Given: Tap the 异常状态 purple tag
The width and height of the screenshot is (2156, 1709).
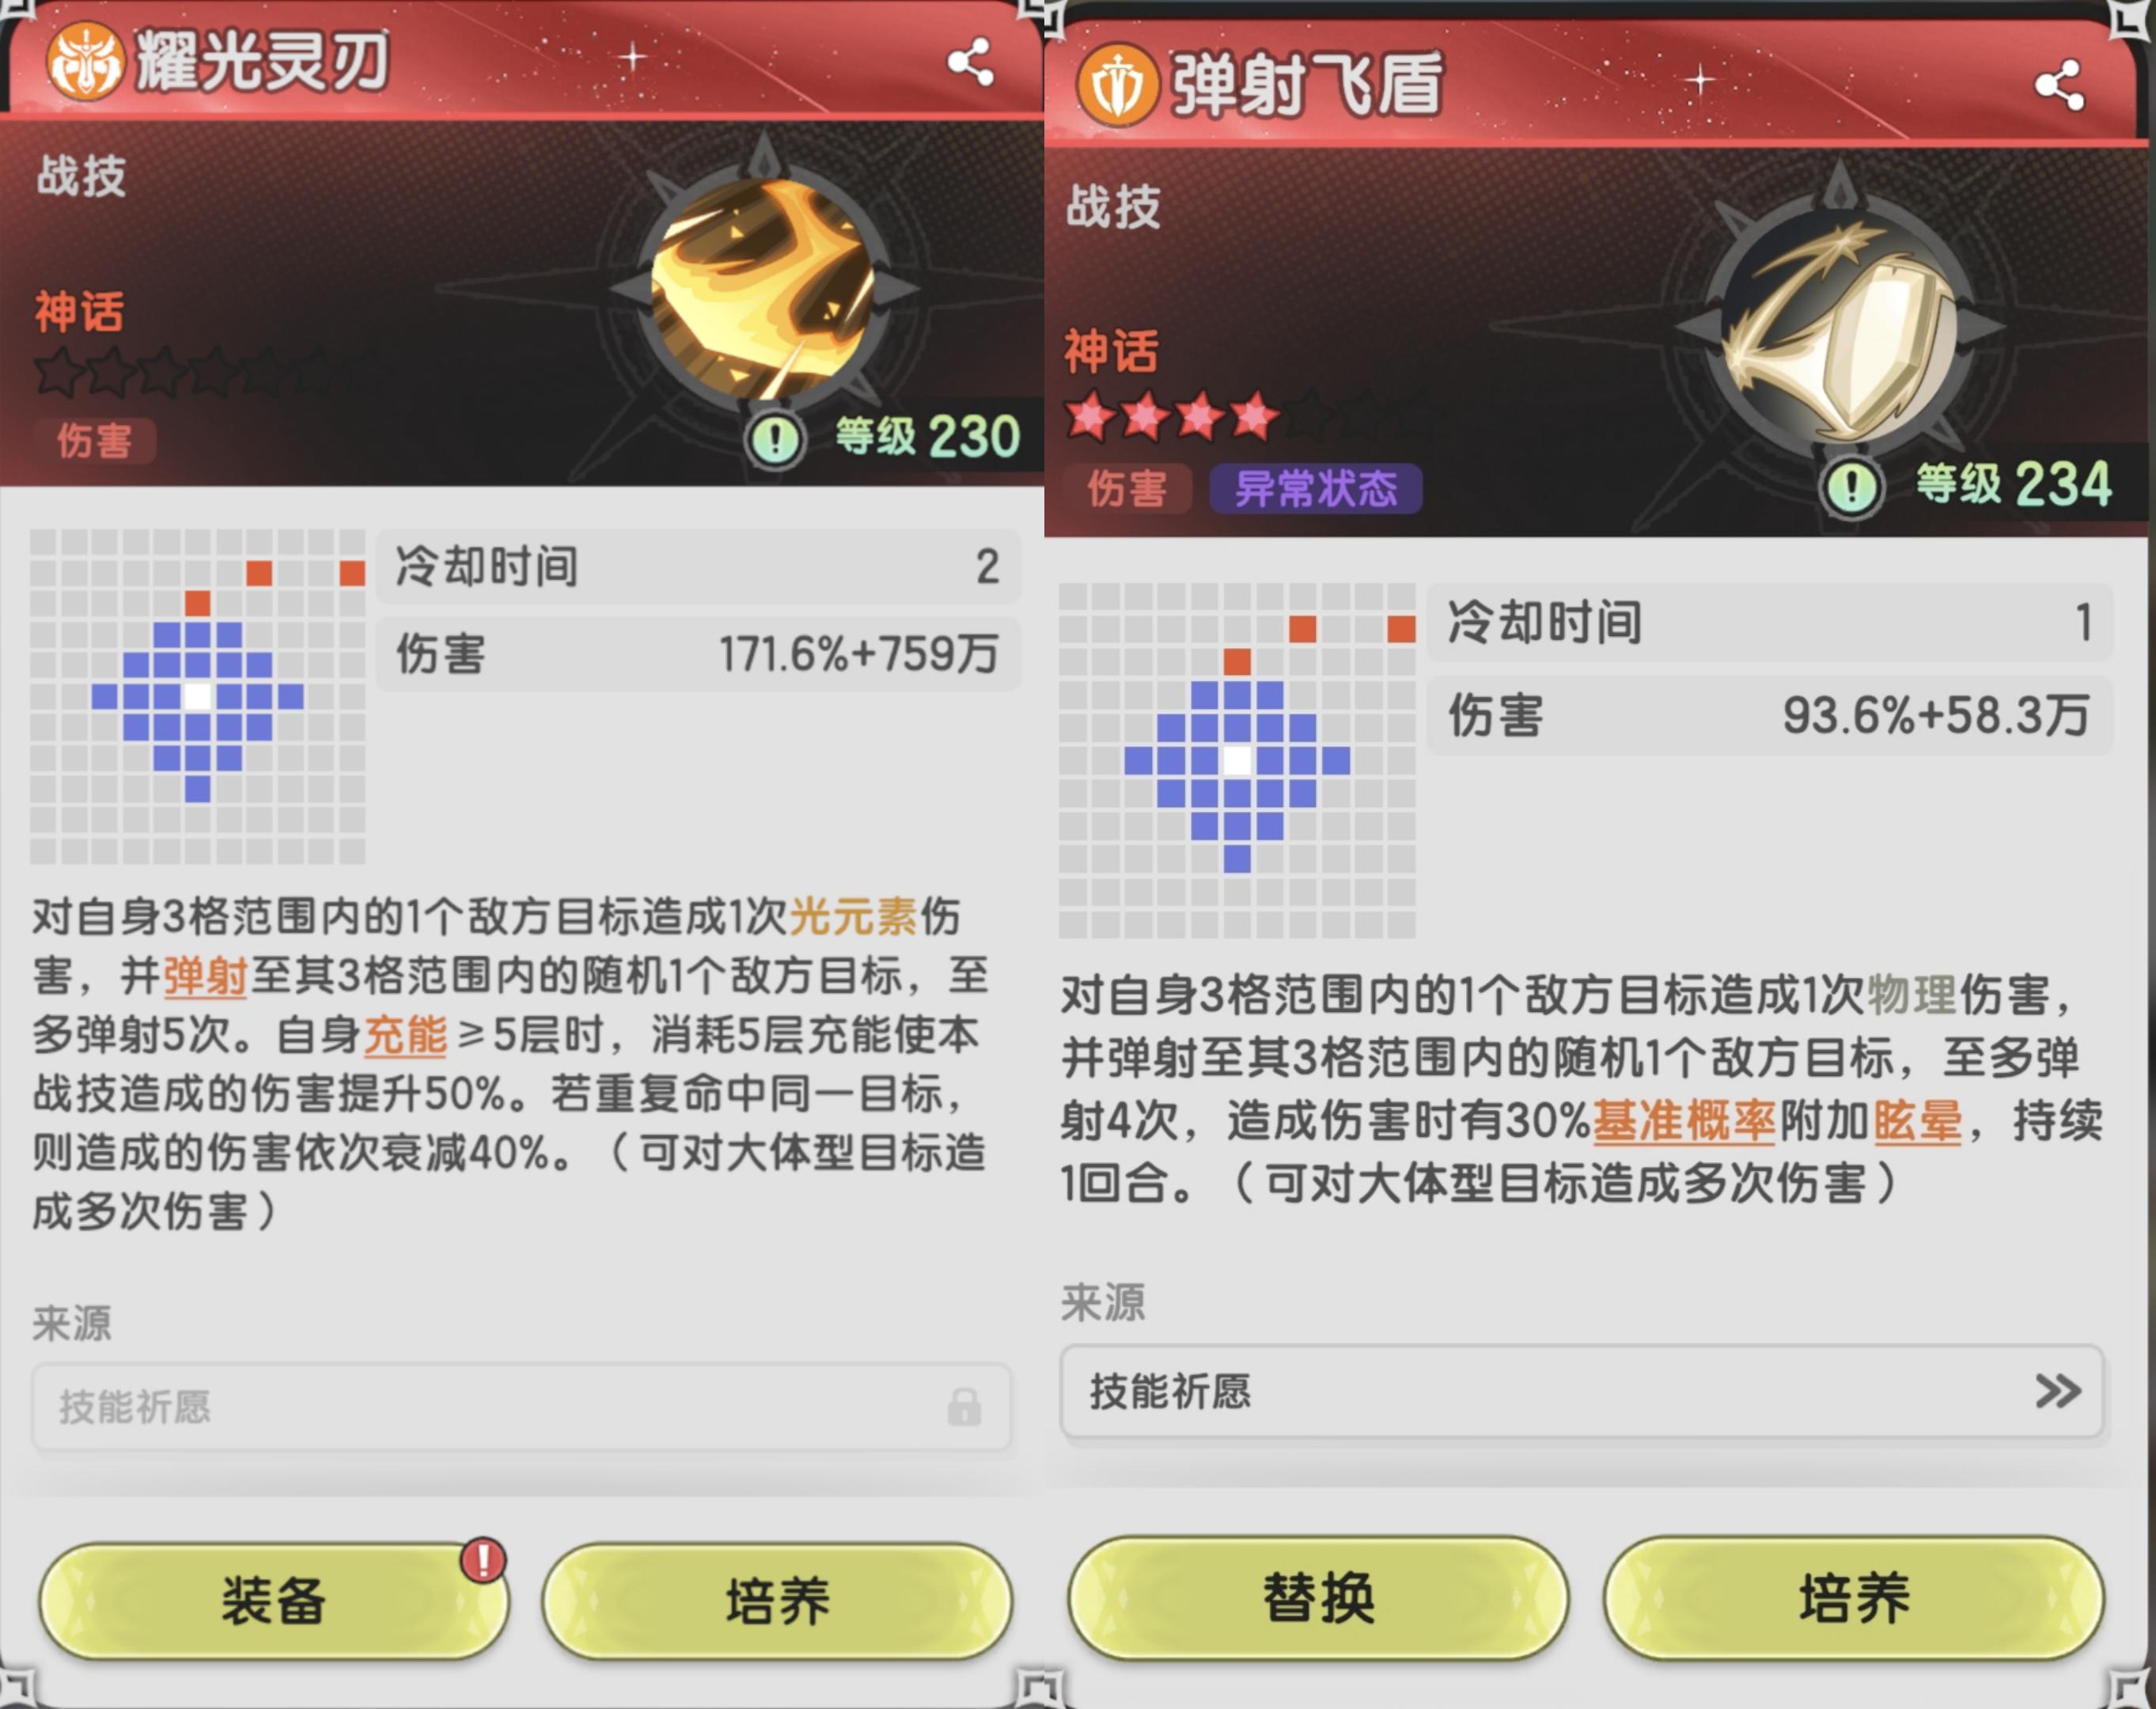Looking at the screenshot, I should coord(1315,489).
